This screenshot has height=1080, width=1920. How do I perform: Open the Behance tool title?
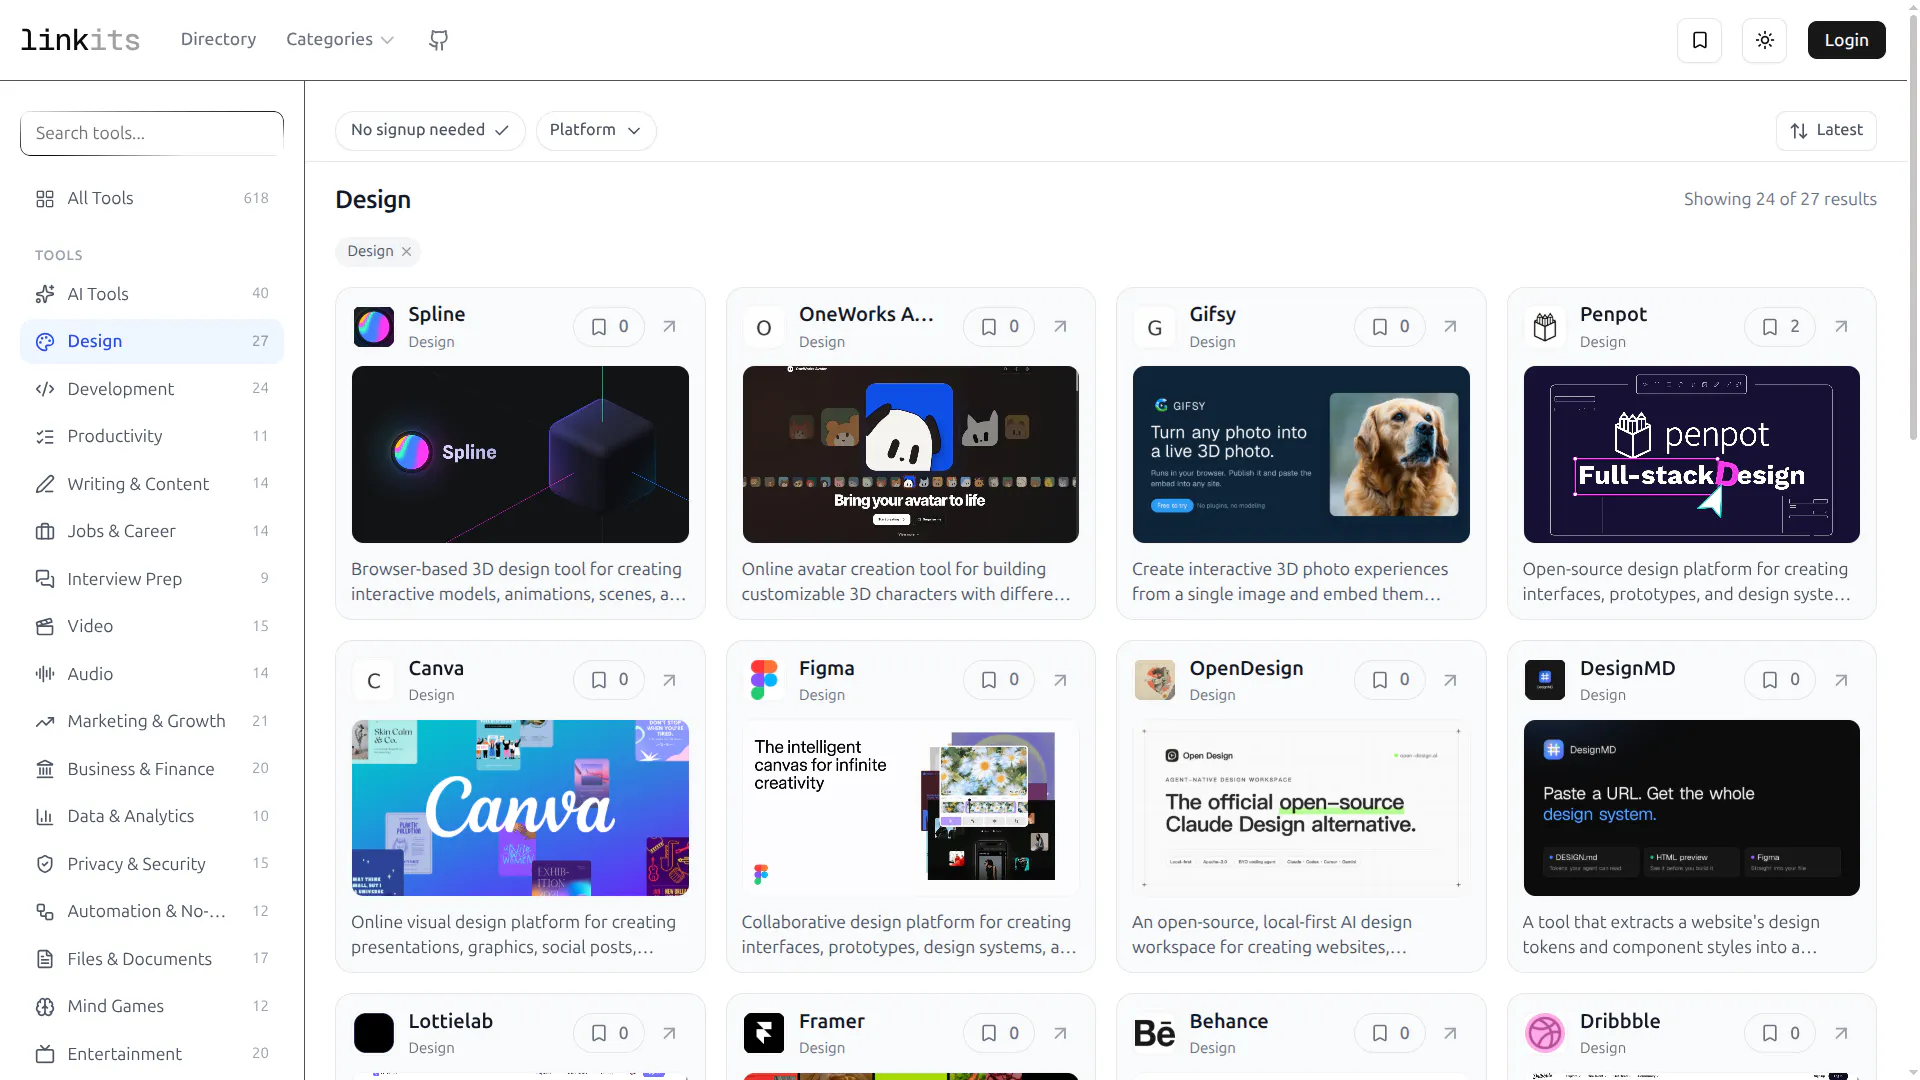tap(1229, 1021)
